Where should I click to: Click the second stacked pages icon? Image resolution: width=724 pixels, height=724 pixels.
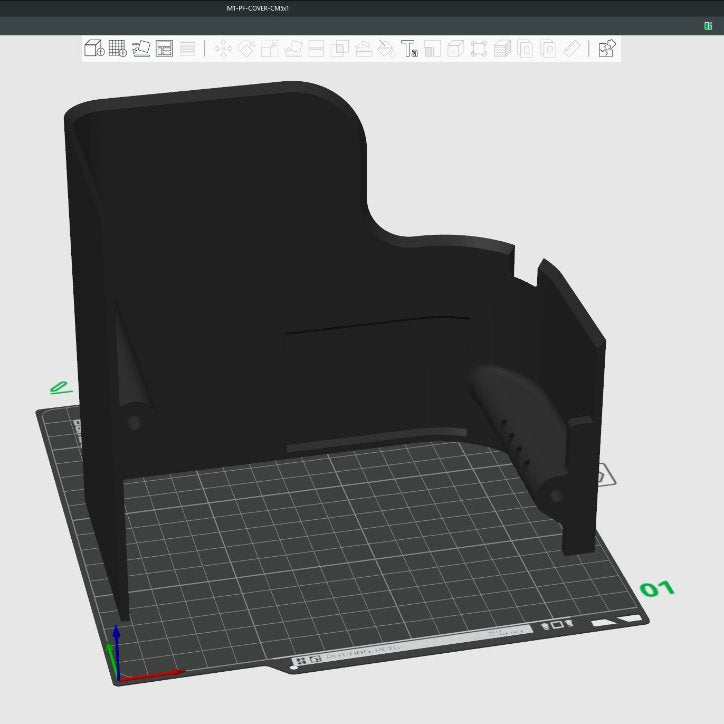click(548, 48)
